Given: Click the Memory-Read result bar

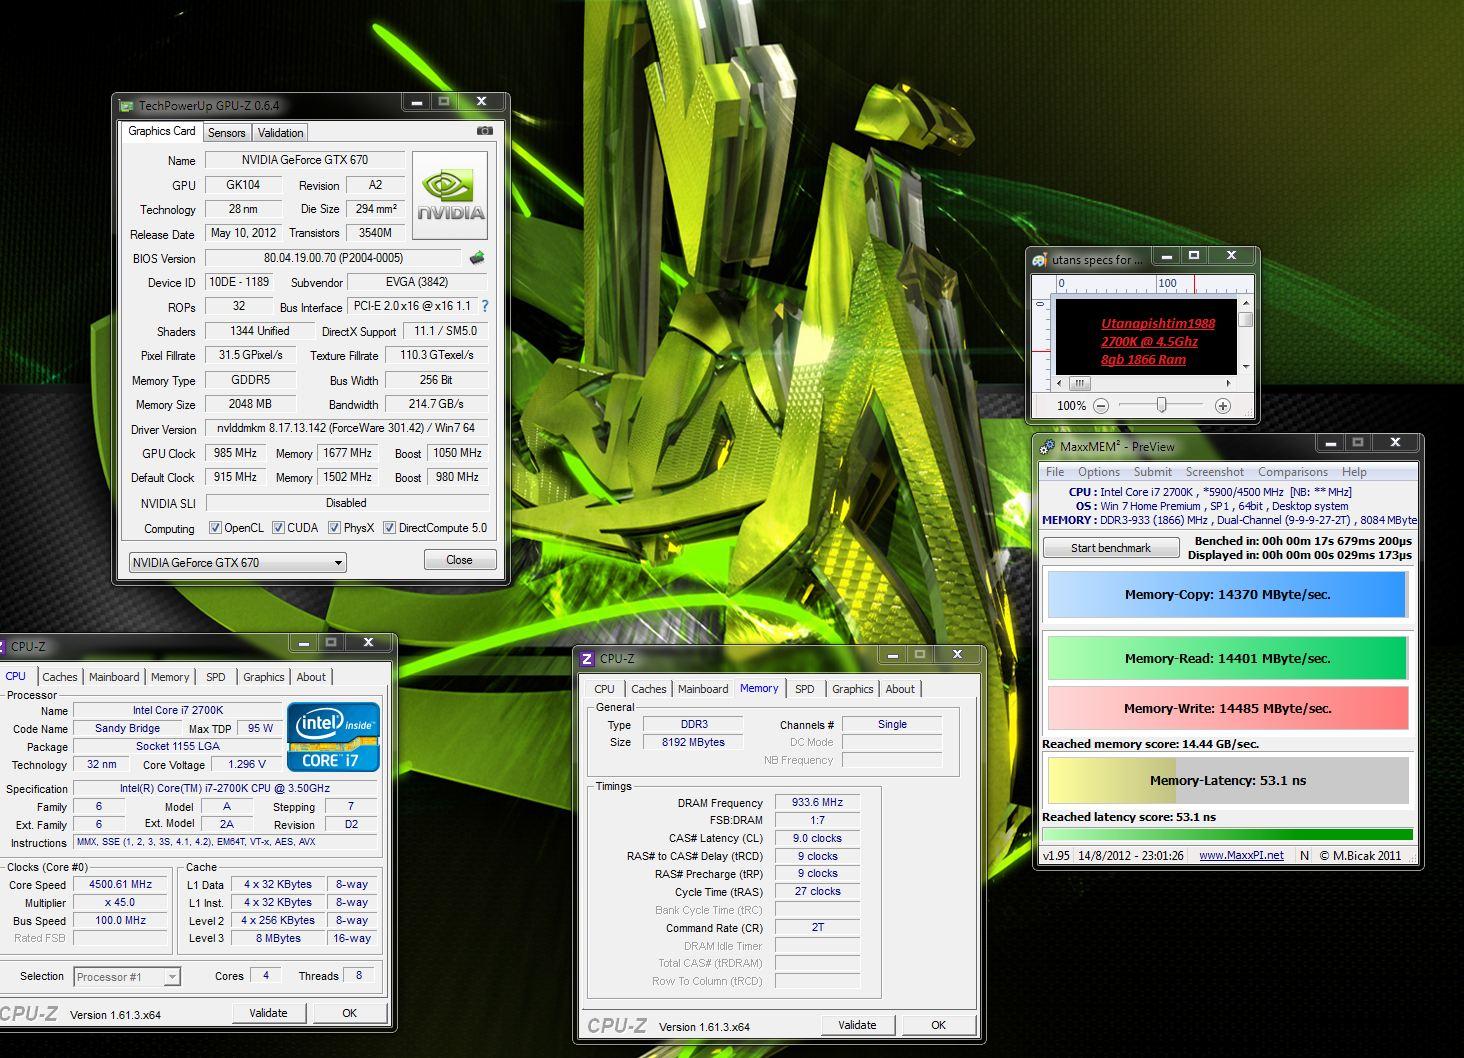Looking at the screenshot, I should tap(1227, 658).
